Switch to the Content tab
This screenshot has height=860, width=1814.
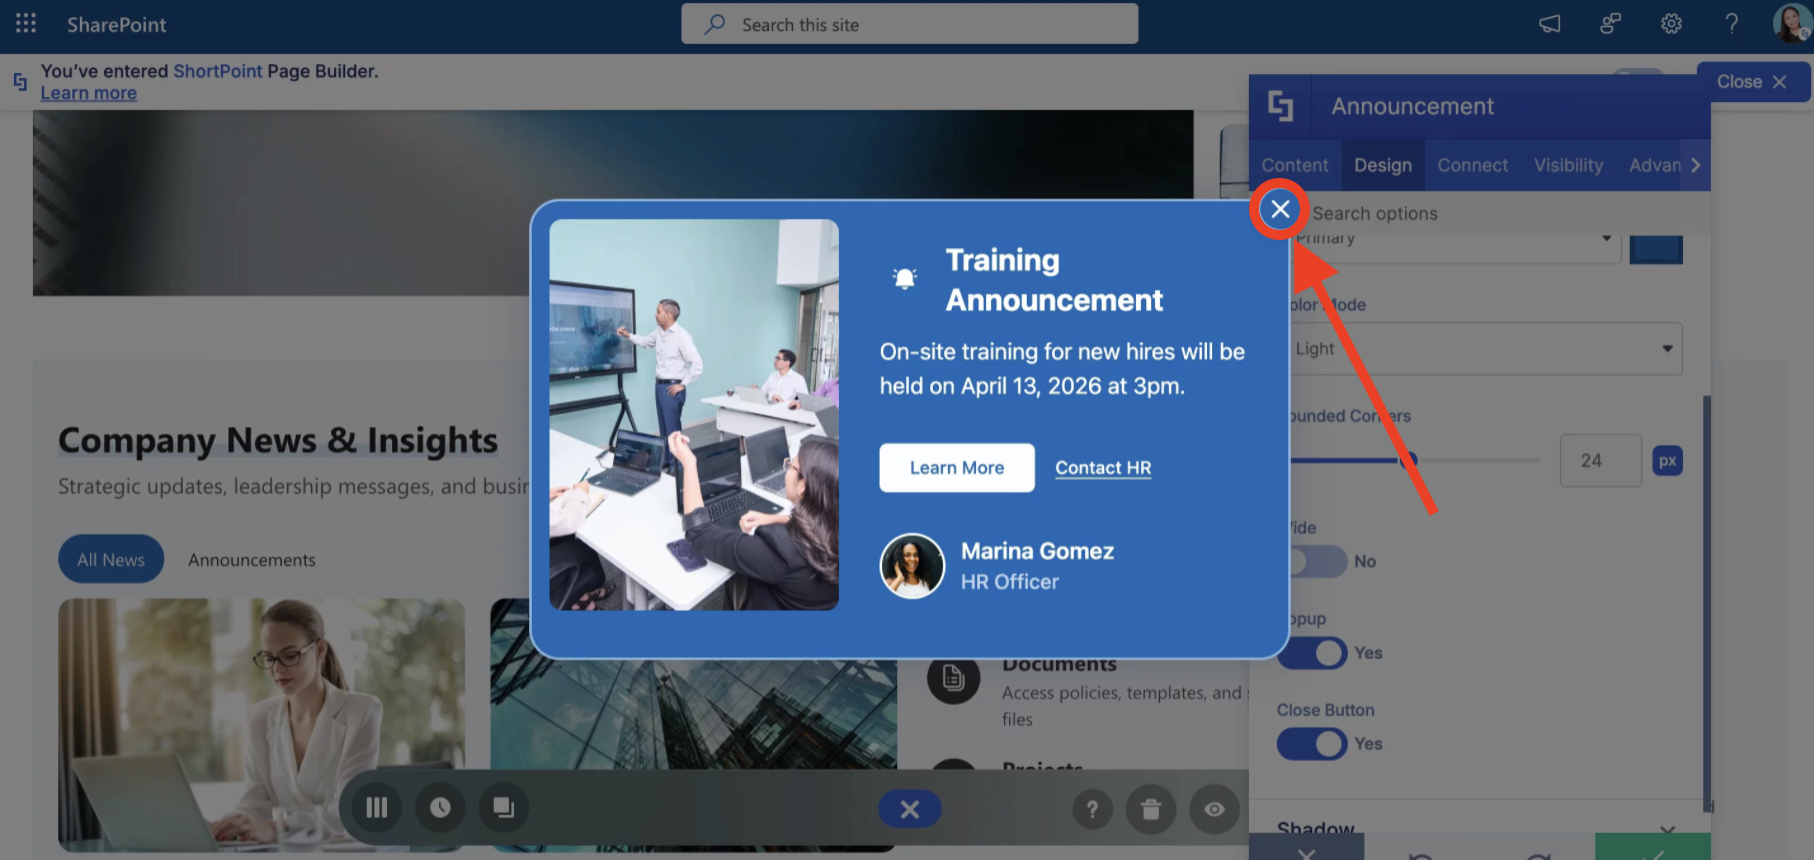tap(1295, 165)
